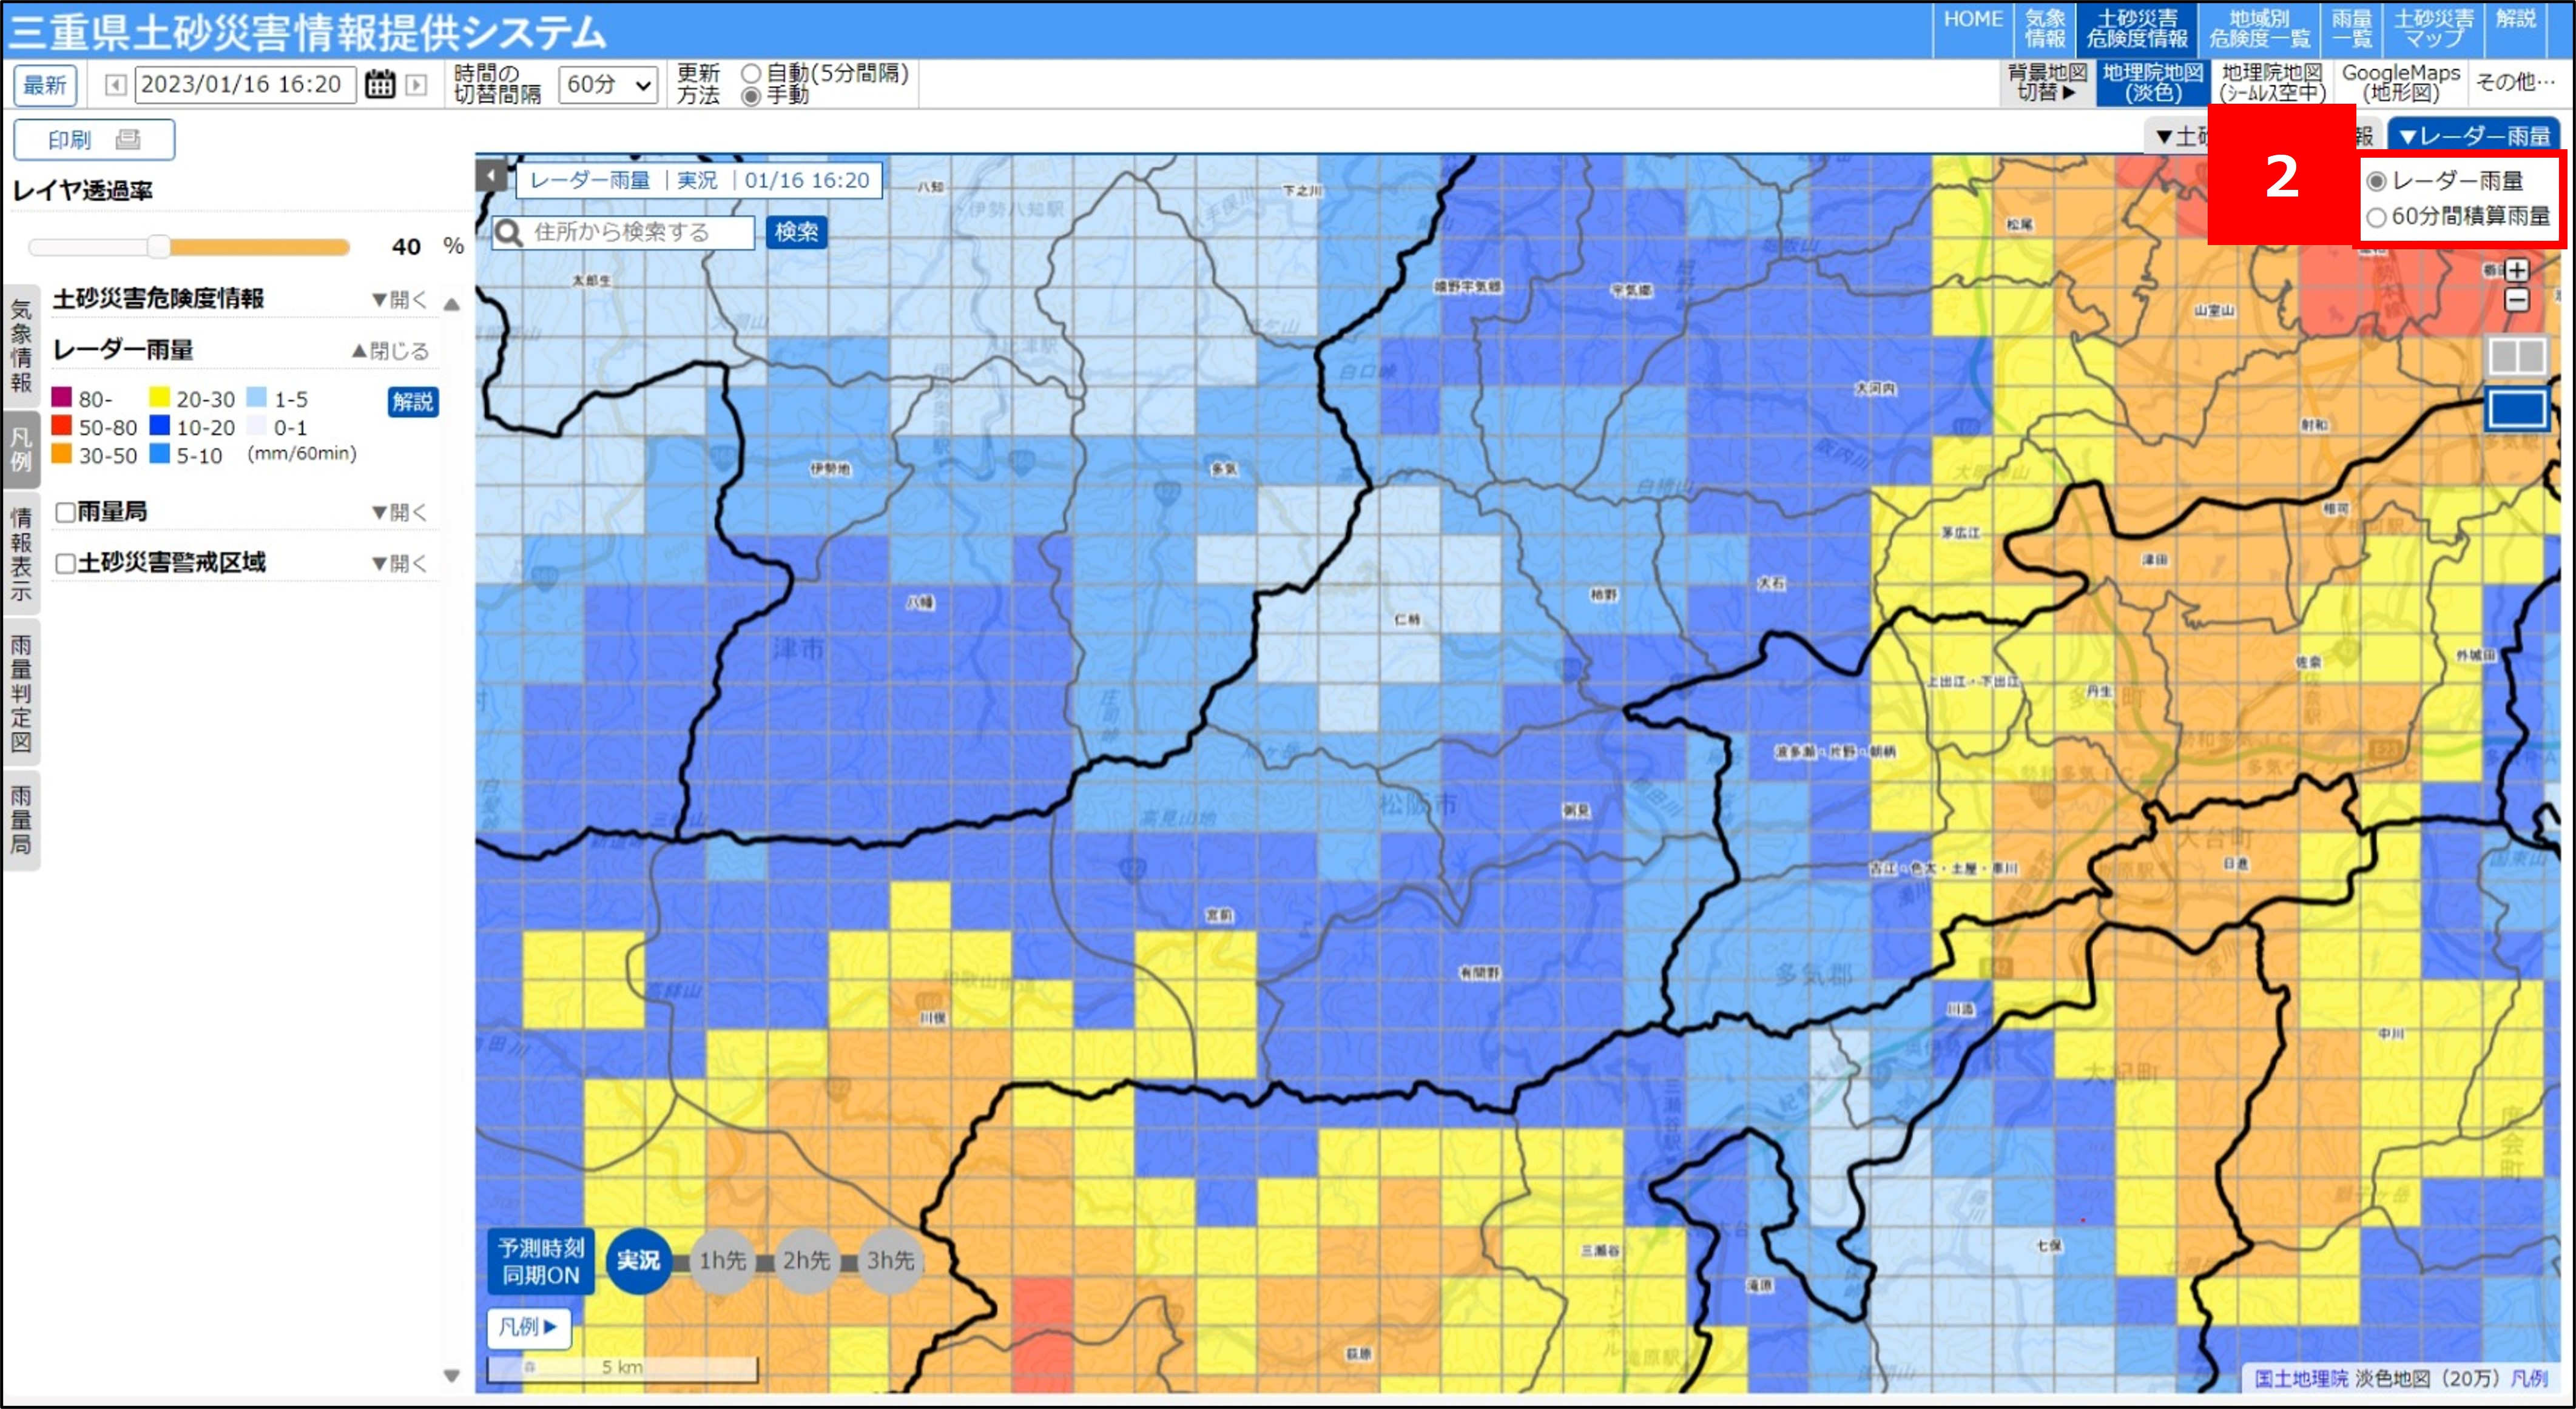Step back to the previous time
Image resolution: width=2576 pixels, height=1409 pixels.
[x=116, y=85]
